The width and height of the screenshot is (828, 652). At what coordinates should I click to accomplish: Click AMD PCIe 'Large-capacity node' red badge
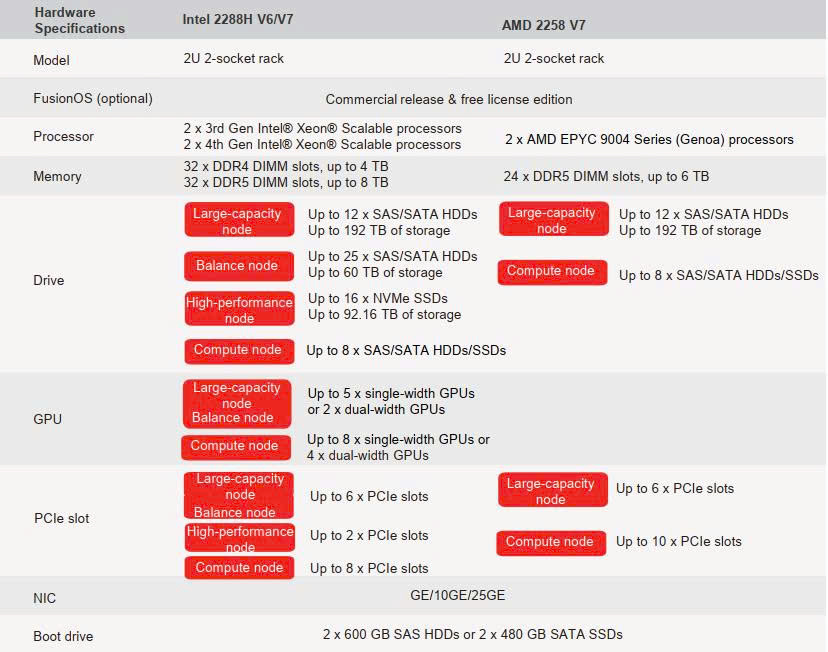(x=553, y=489)
